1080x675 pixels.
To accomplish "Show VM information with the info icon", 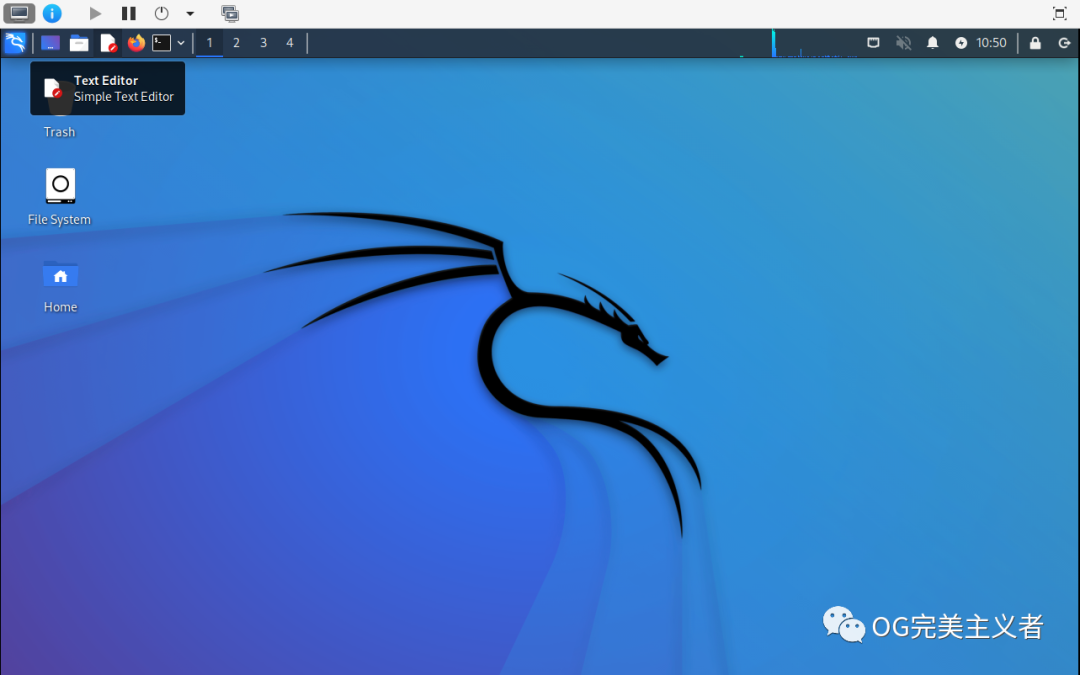I will 52,13.
